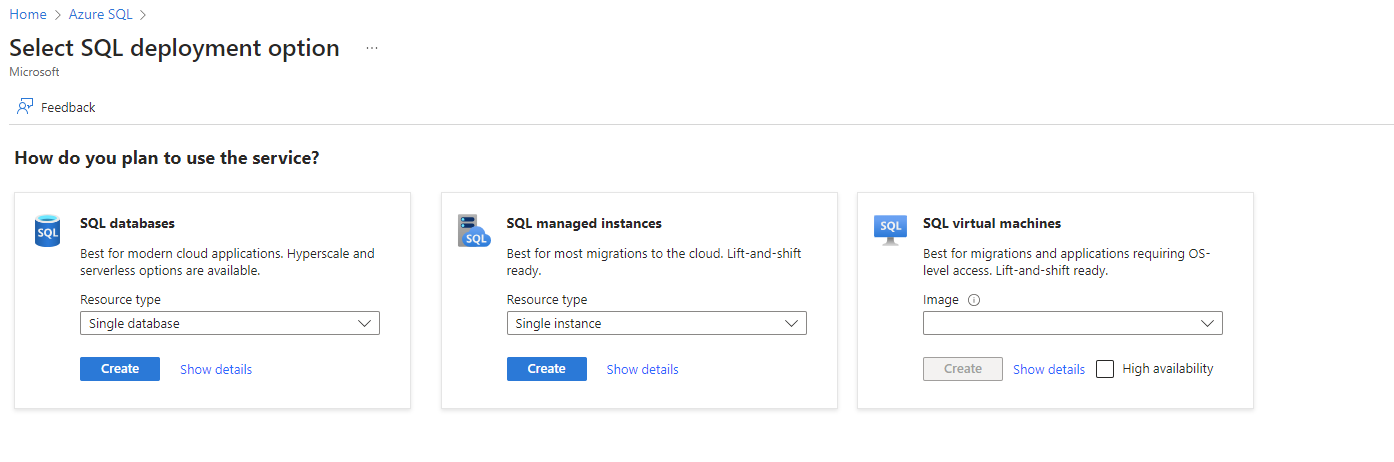Click the Feedback button label
The image size is (1394, 462).
coord(68,107)
